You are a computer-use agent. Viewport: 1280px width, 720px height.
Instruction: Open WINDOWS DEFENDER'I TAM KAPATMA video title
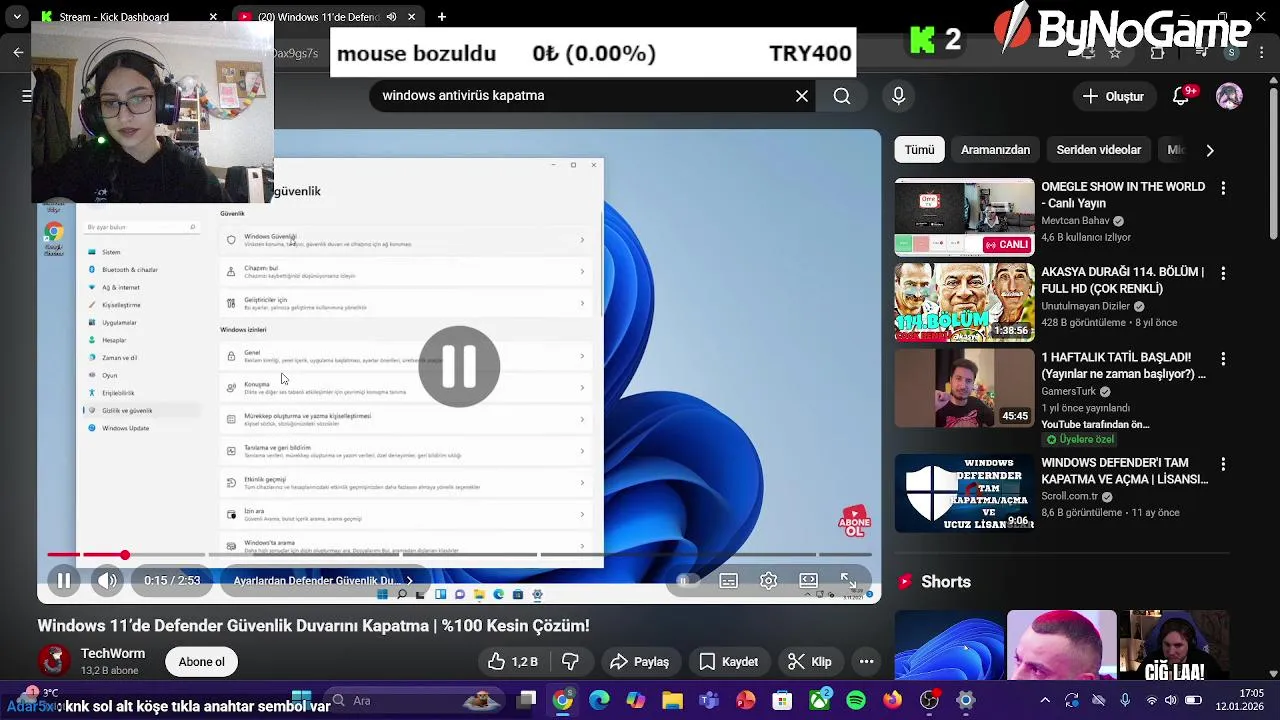coord(1124,471)
